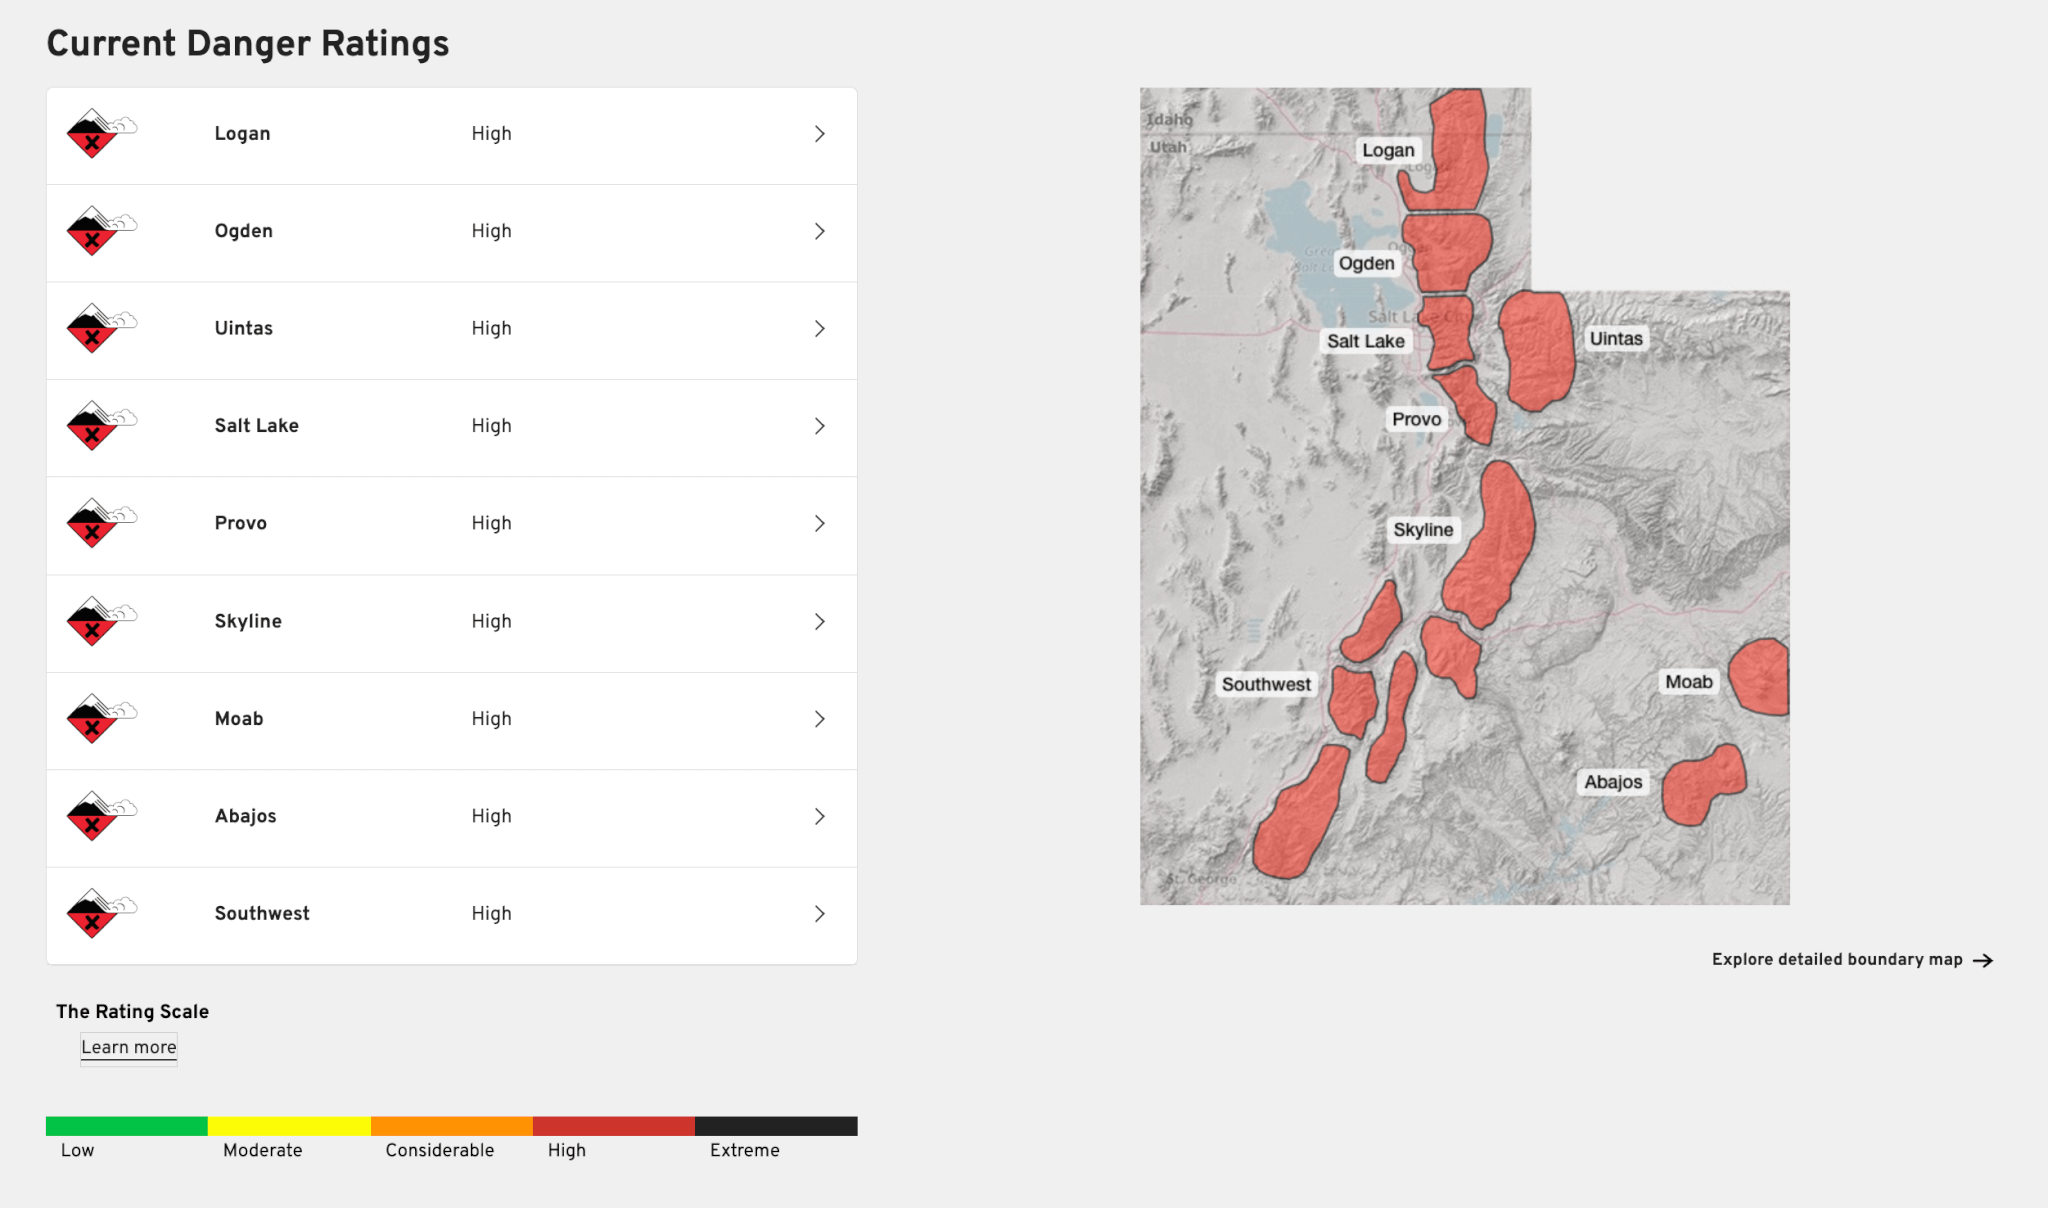Click the Ogden avalanche danger icon
2048x1208 pixels.
(98, 231)
